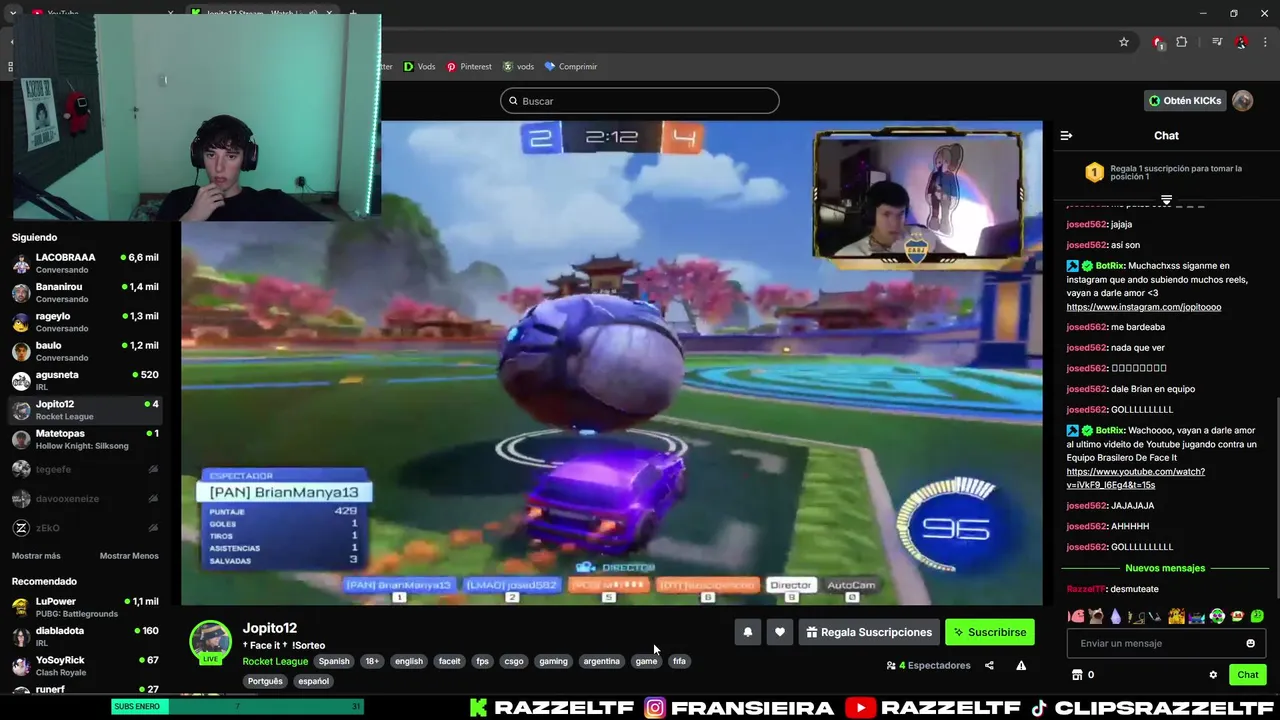The width and height of the screenshot is (1280, 720).
Task: Insert the green headphones emote
Action: coord(1217,617)
